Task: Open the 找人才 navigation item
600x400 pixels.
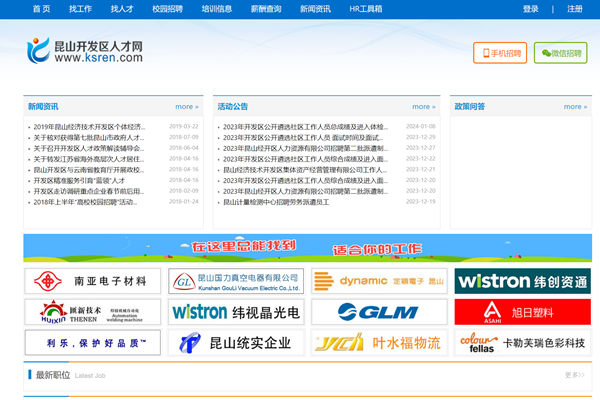Action: click(122, 9)
